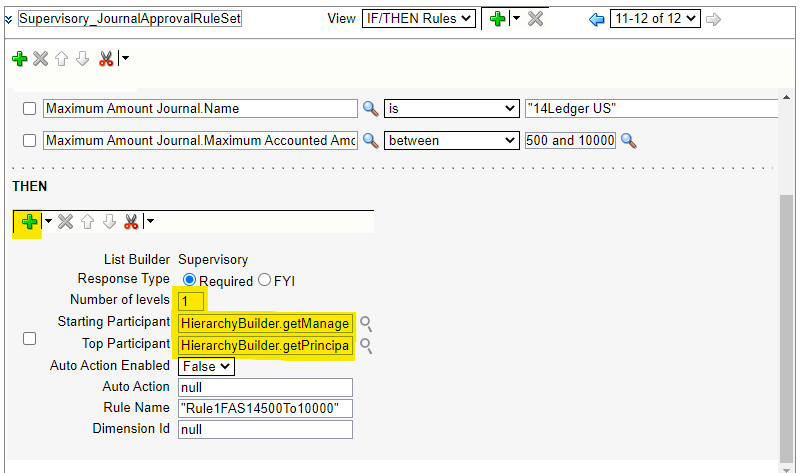800x473 pixels.
Task: Select the FYI response type radio button
Action: coord(266,280)
